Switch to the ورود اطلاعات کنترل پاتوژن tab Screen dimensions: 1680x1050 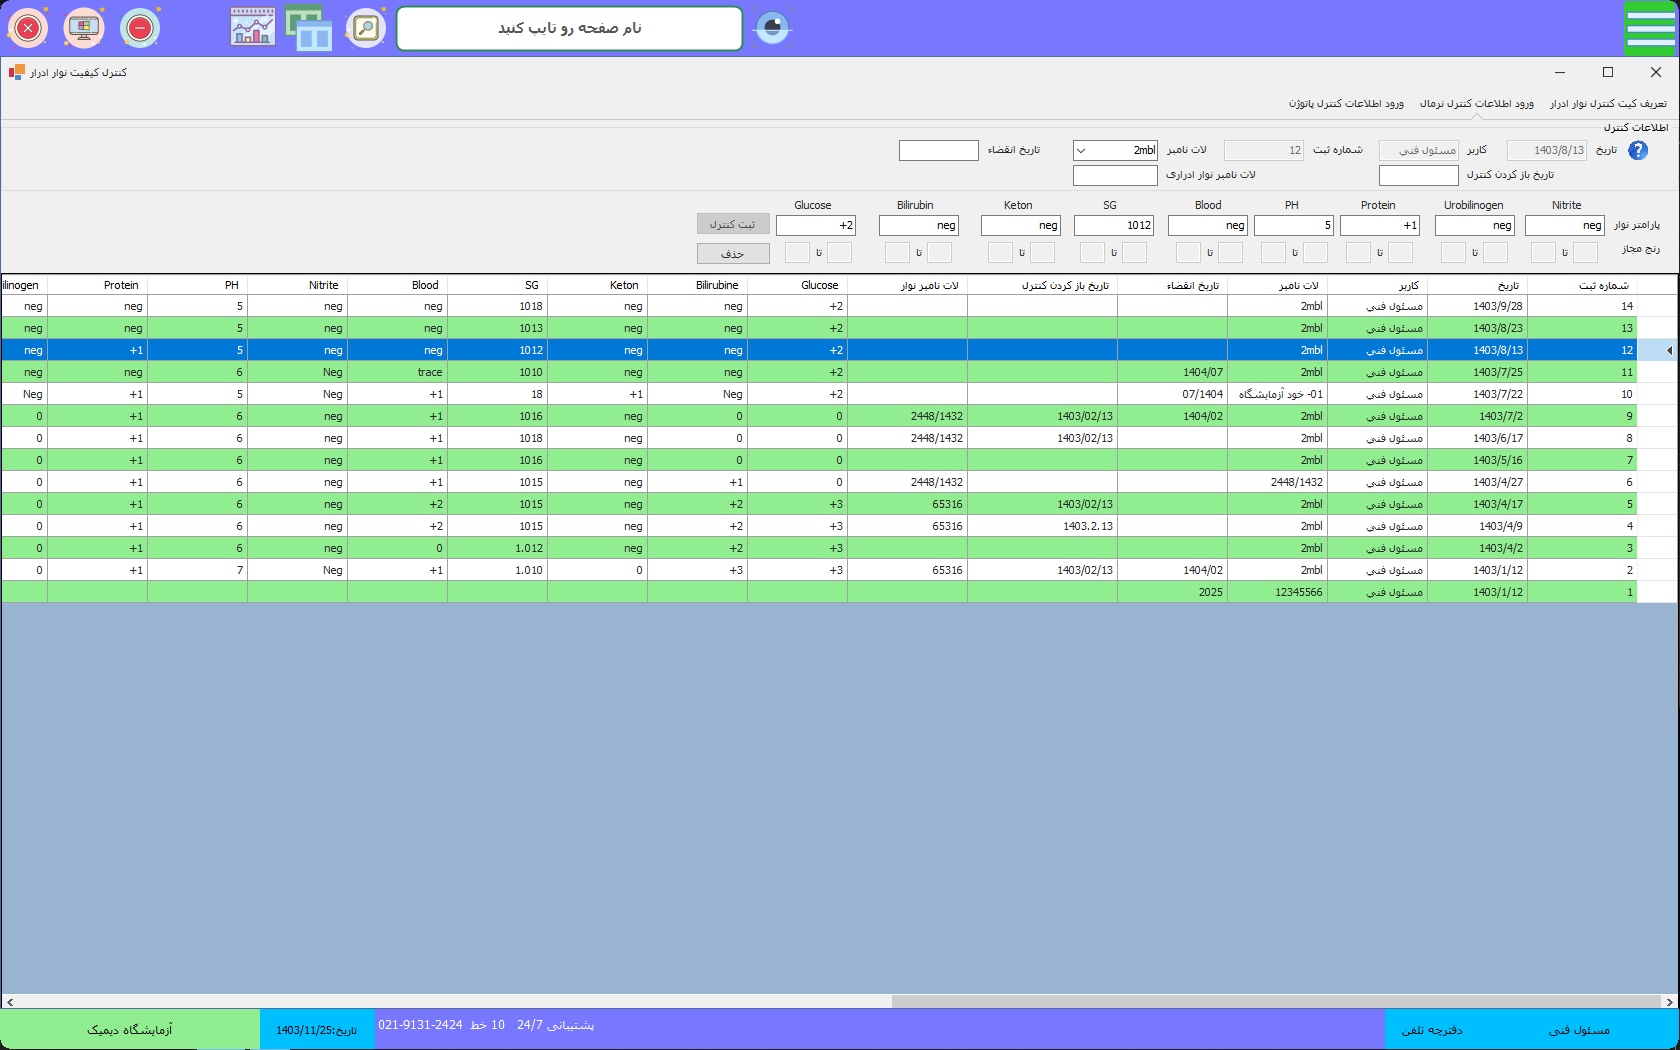tap(1346, 104)
